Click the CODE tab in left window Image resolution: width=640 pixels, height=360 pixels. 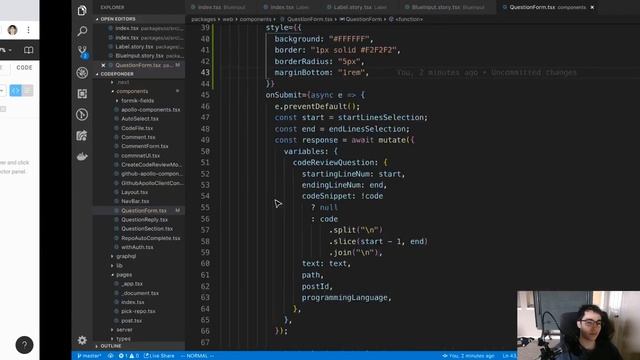(24, 68)
